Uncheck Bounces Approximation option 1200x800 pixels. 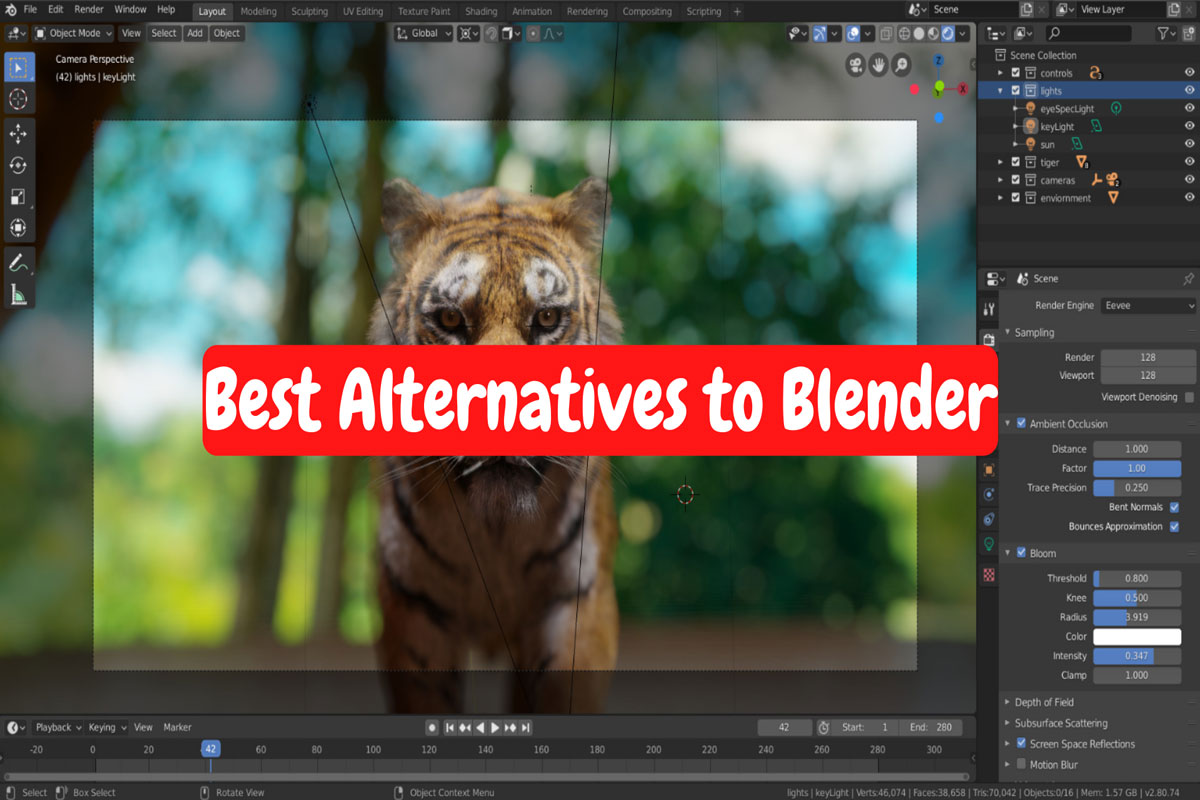[1174, 526]
